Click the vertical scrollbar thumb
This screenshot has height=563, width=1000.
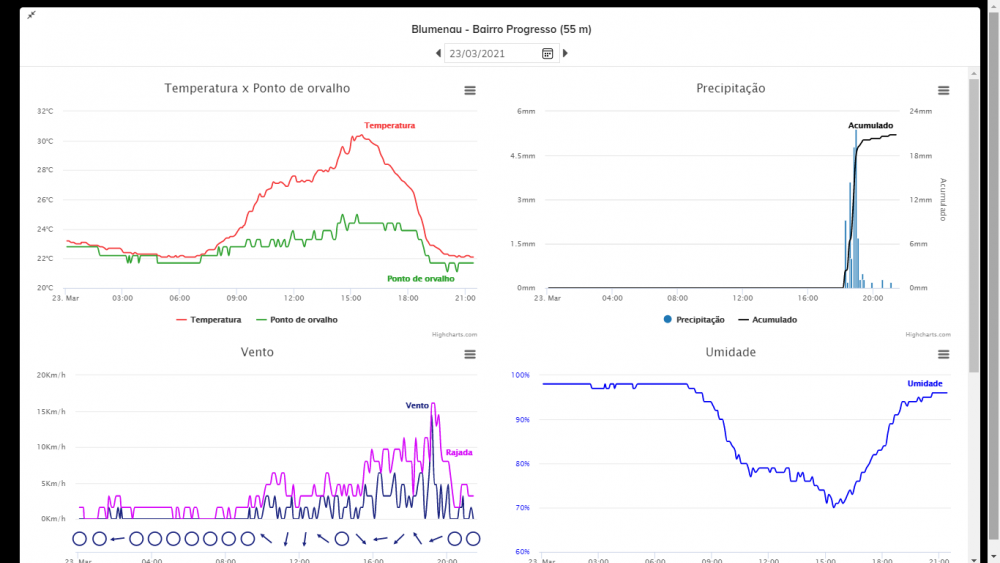pyautogui.click(x=974, y=220)
